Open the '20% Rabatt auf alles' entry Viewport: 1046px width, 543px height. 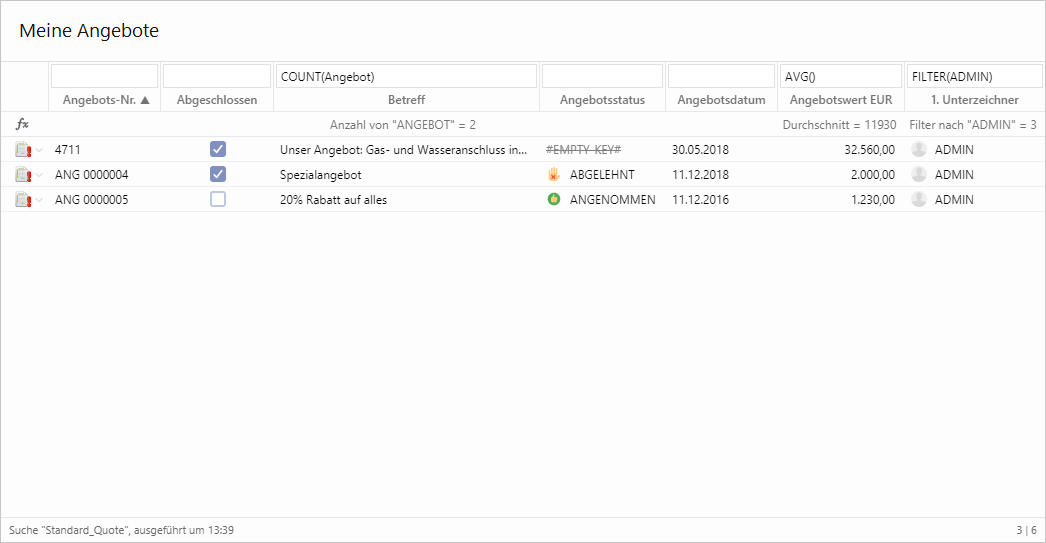pyautogui.click(x=333, y=200)
